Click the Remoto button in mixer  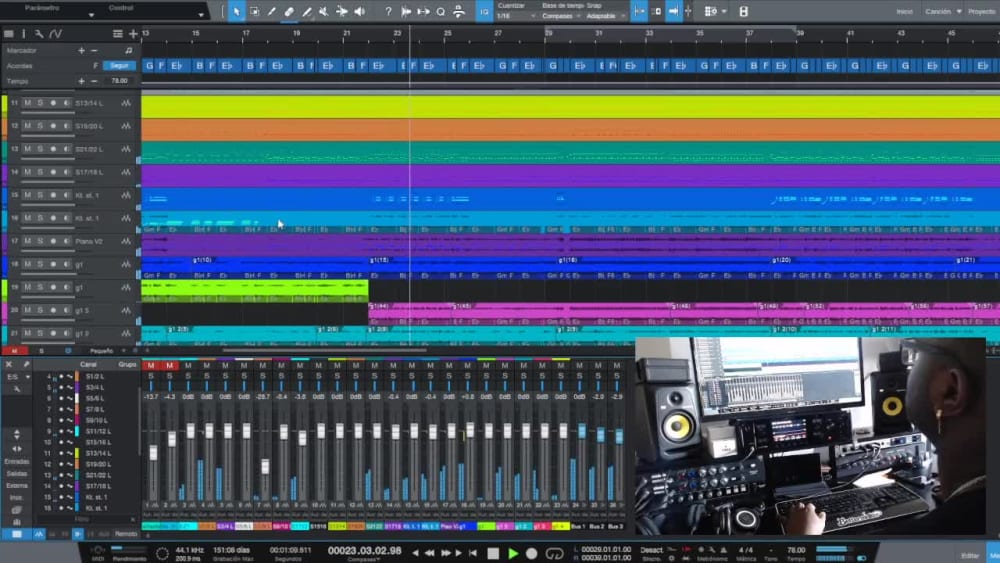pyautogui.click(x=126, y=534)
